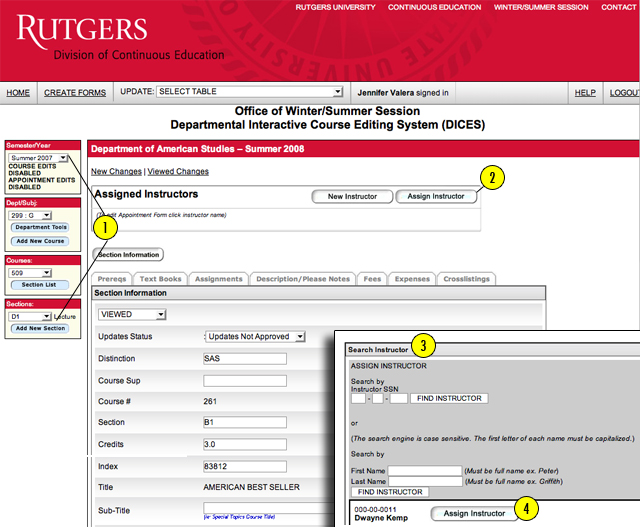The width and height of the screenshot is (640, 527).
Task: Open Contact top link
Action: 618,7
